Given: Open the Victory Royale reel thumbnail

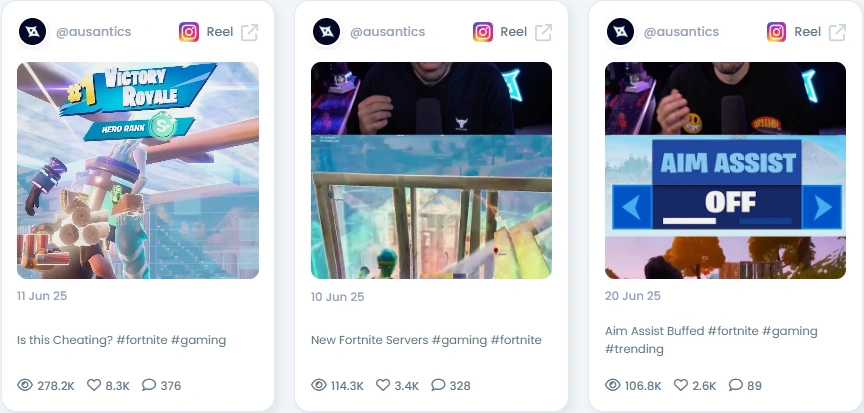Looking at the screenshot, I should (x=138, y=170).
